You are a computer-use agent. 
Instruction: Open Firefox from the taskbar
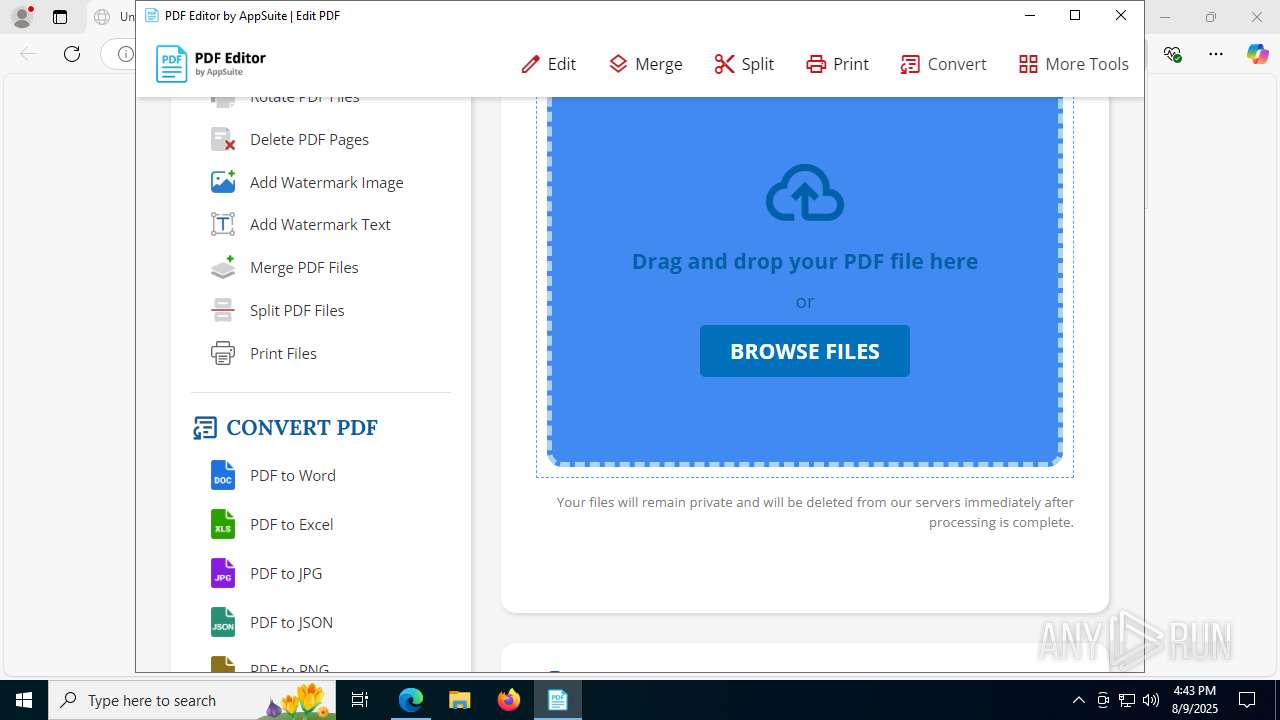click(509, 700)
